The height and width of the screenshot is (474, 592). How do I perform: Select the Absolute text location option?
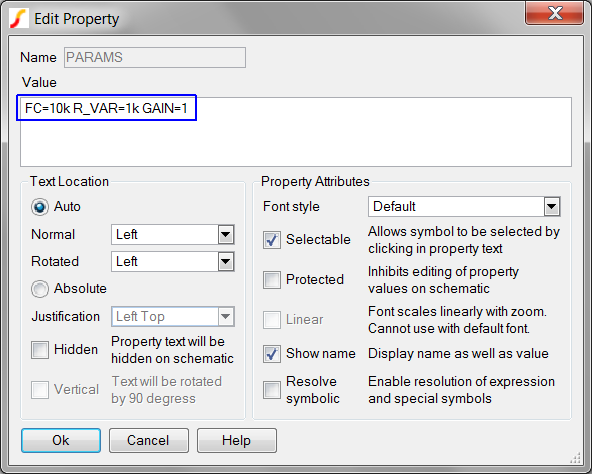click(40, 289)
